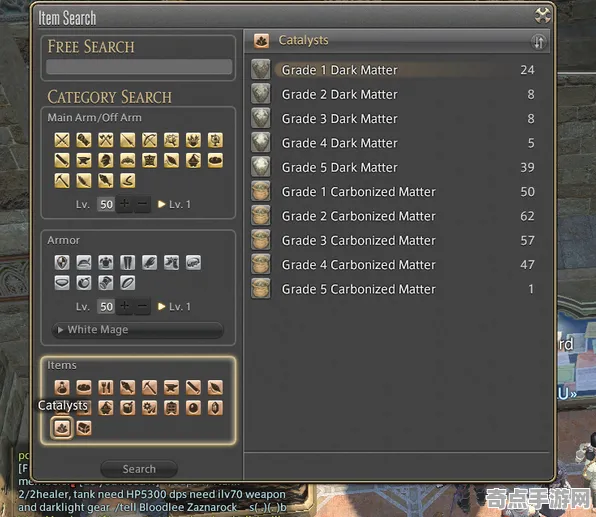
Task: Select the globe icon in Main Arm
Action: [215, 140]
